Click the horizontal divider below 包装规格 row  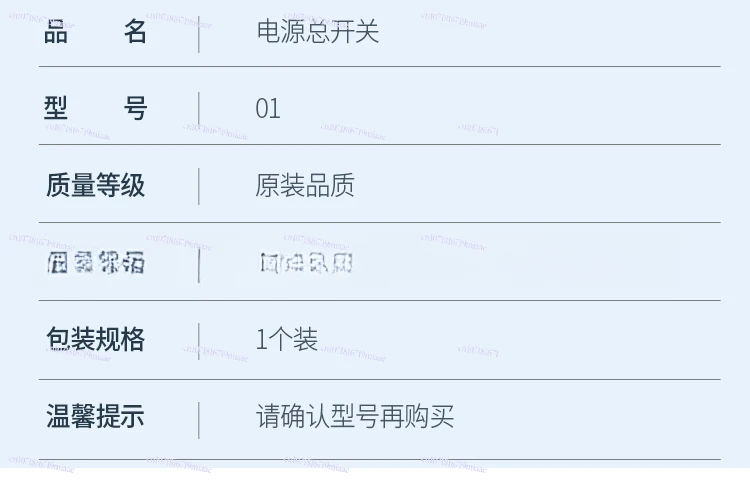(x=380, y=379)
